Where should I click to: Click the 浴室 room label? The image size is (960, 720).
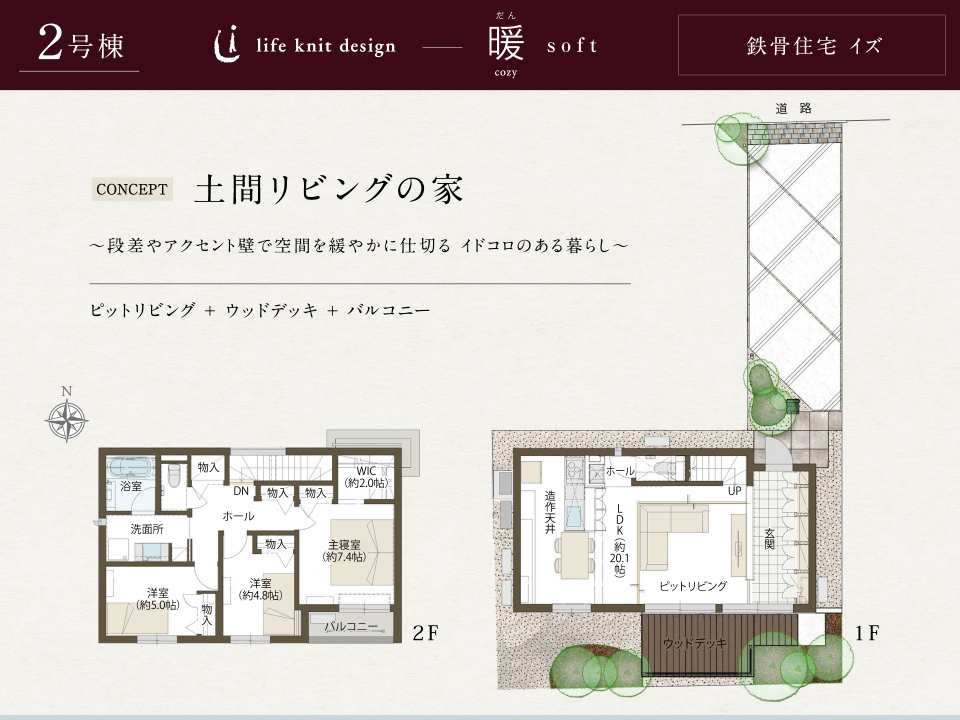click(131, 487)
